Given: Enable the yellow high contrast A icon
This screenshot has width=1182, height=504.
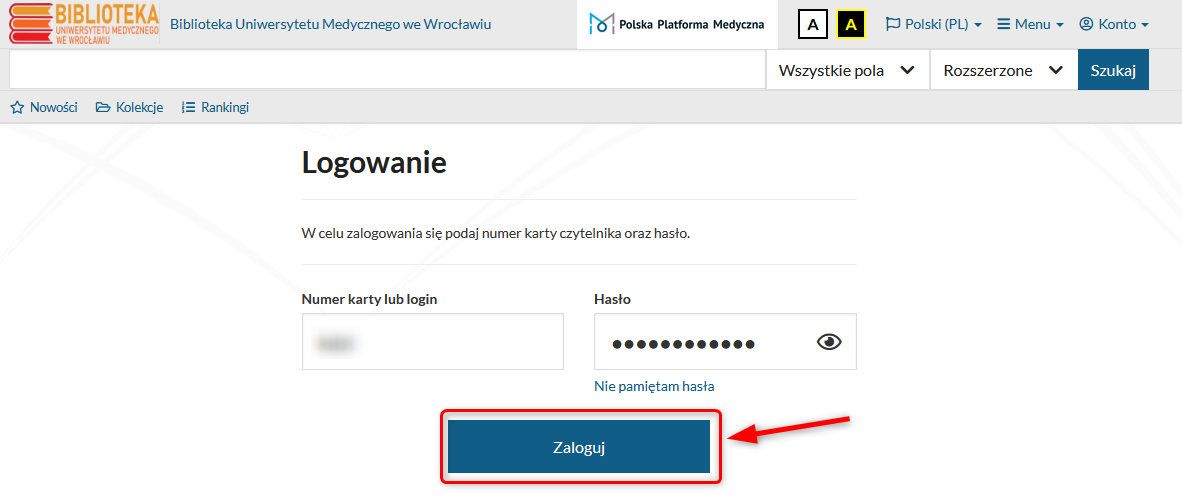Looking at the screenshot, I should pos(850,25).
